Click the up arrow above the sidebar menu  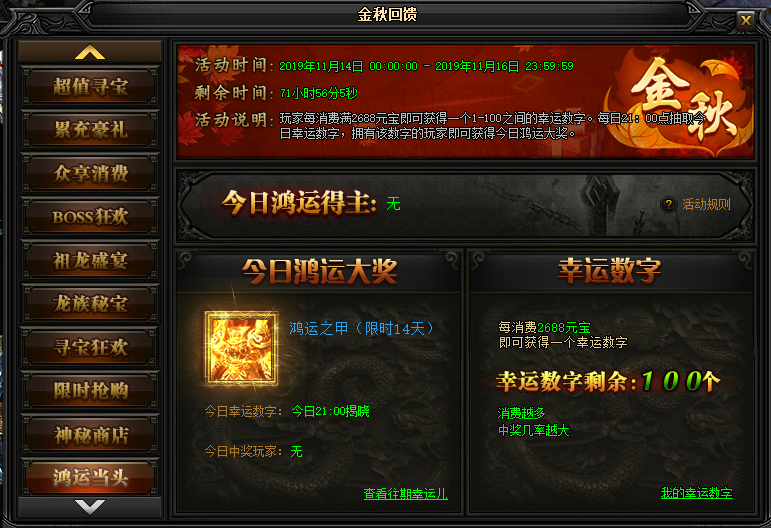click(x=90, y=52)
